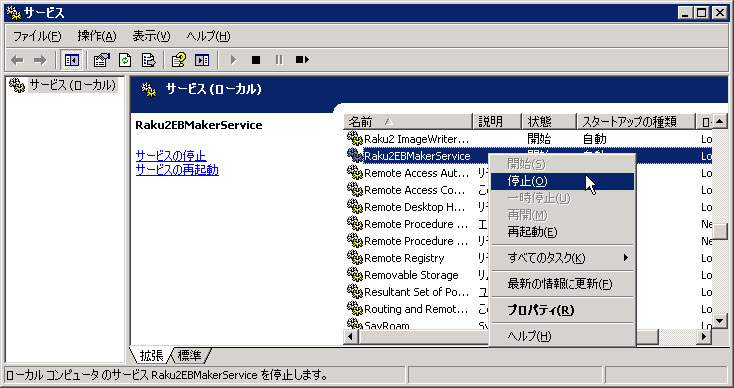This screenshot has width=734, height=388.
Task: Sort by スタートアップの種類 column header
Action: pyautogui.click(x=636, y=122)
